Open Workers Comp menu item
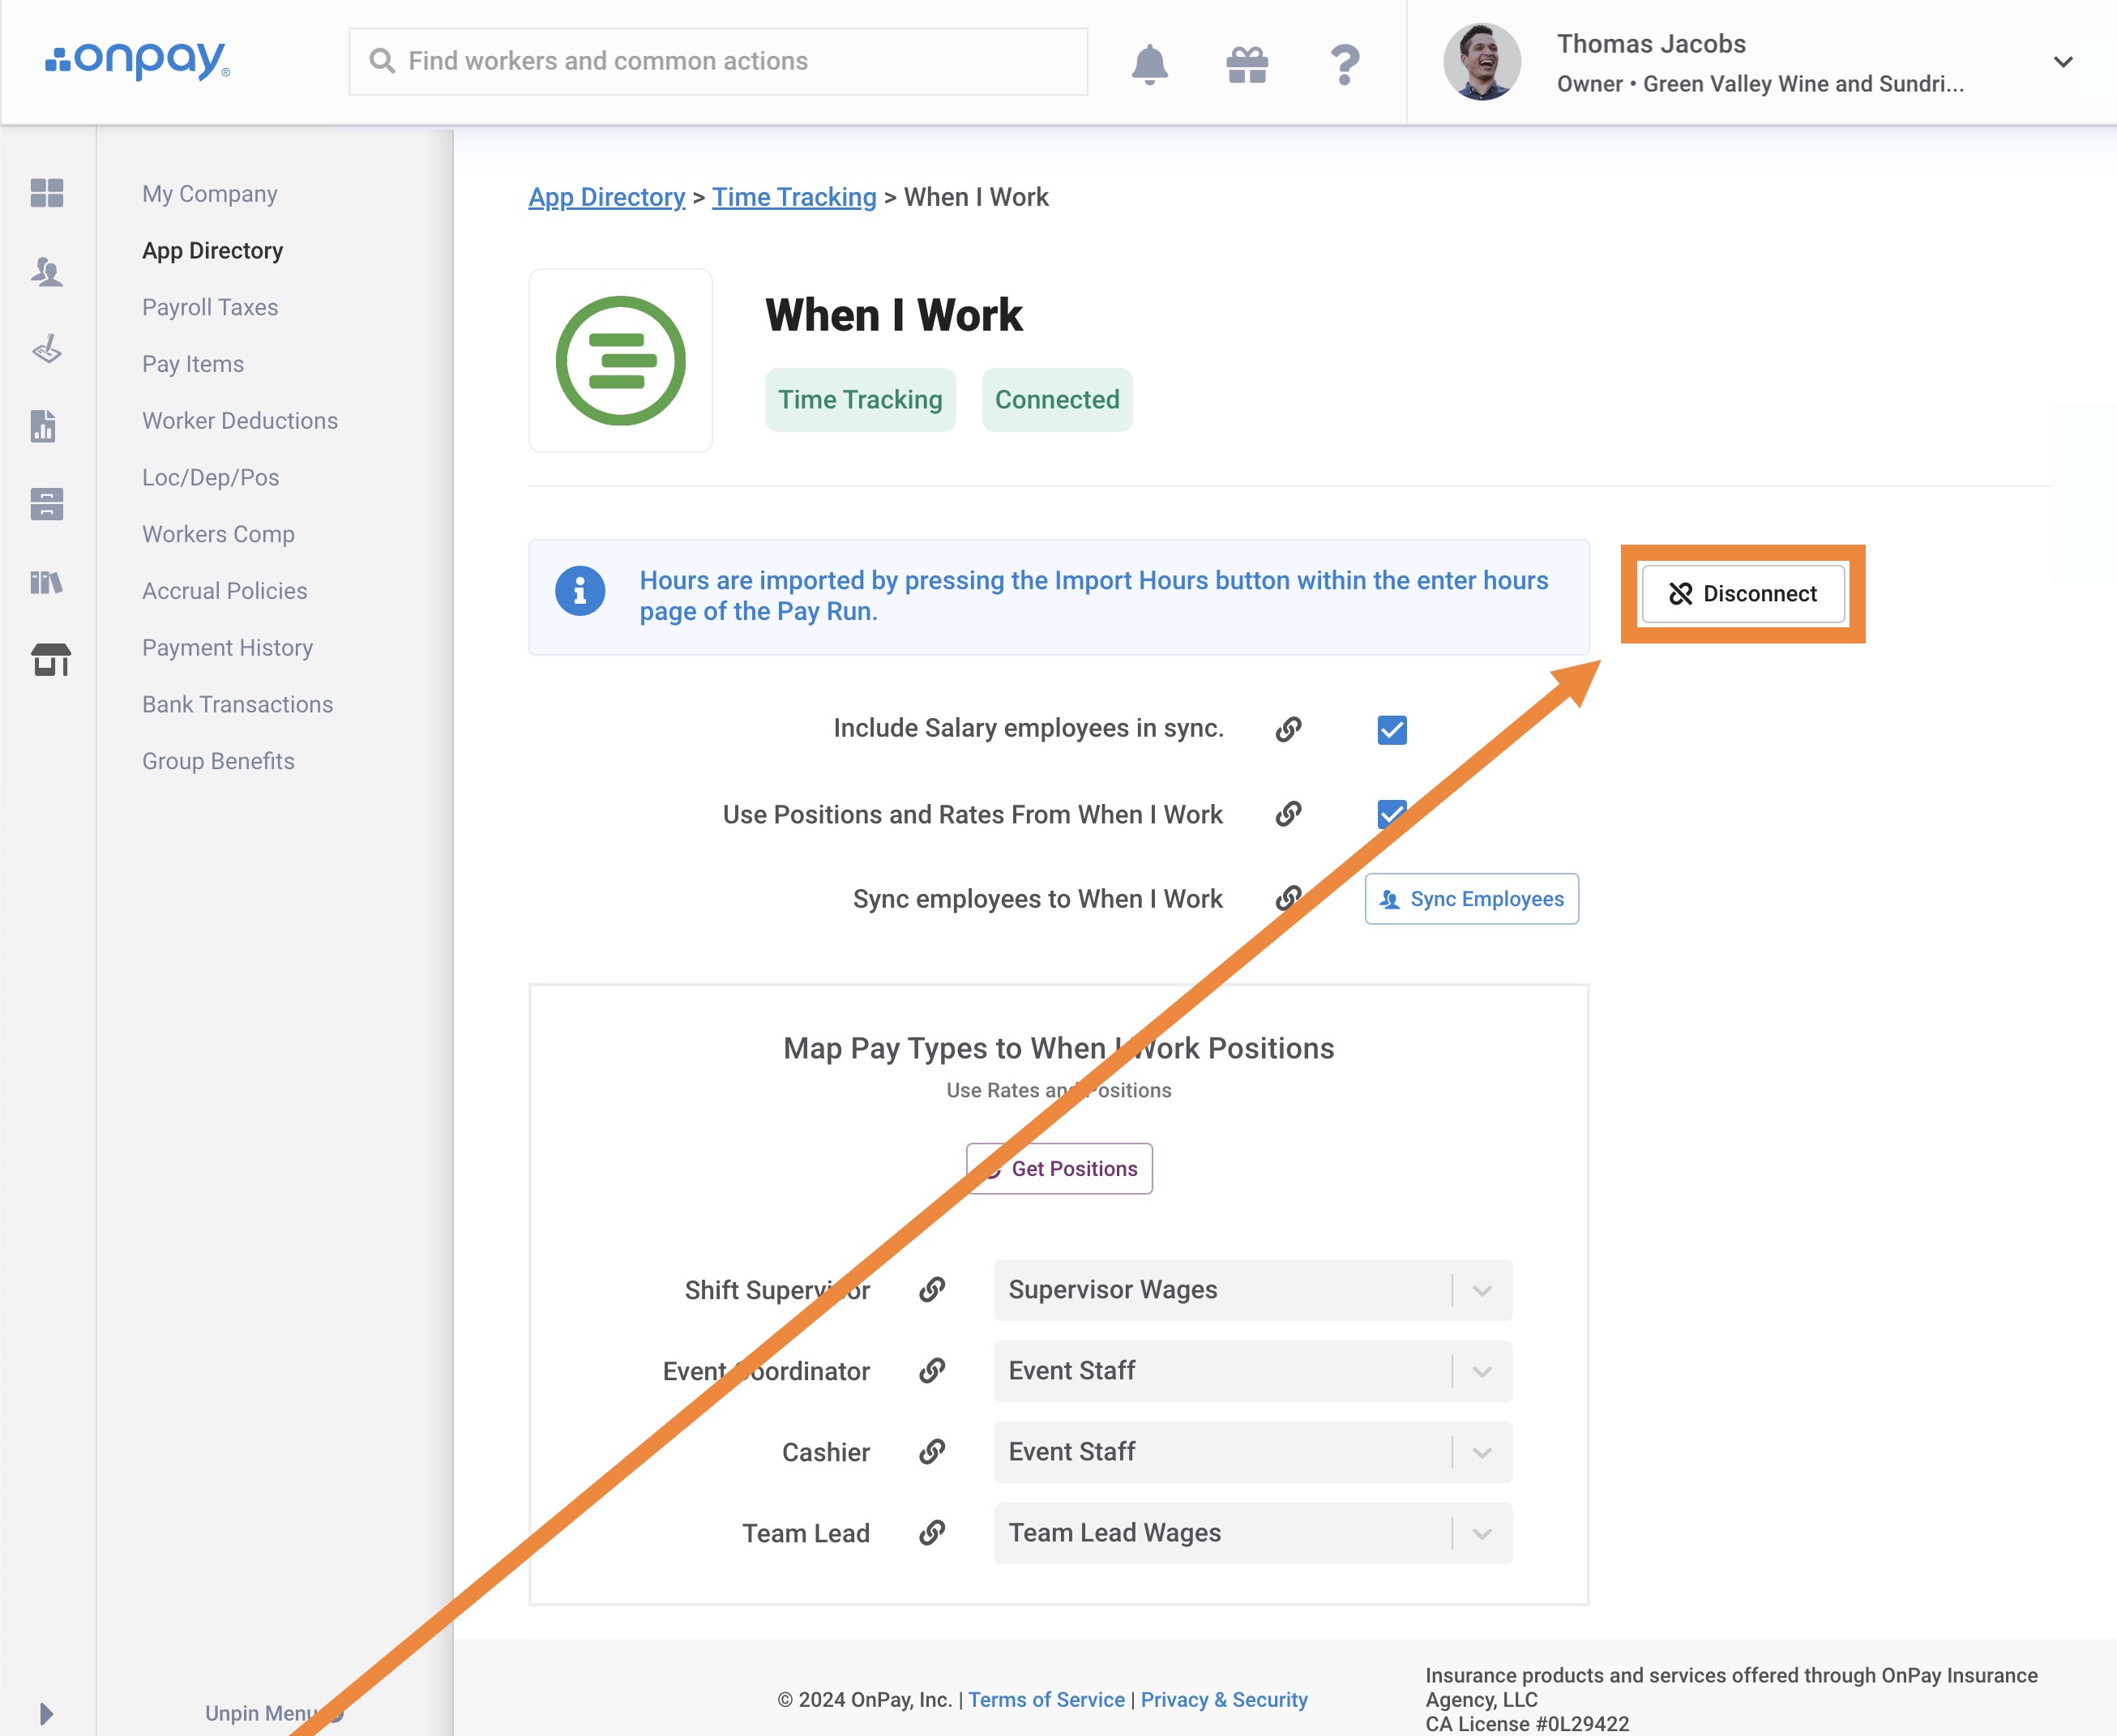 tap(219, 534)
